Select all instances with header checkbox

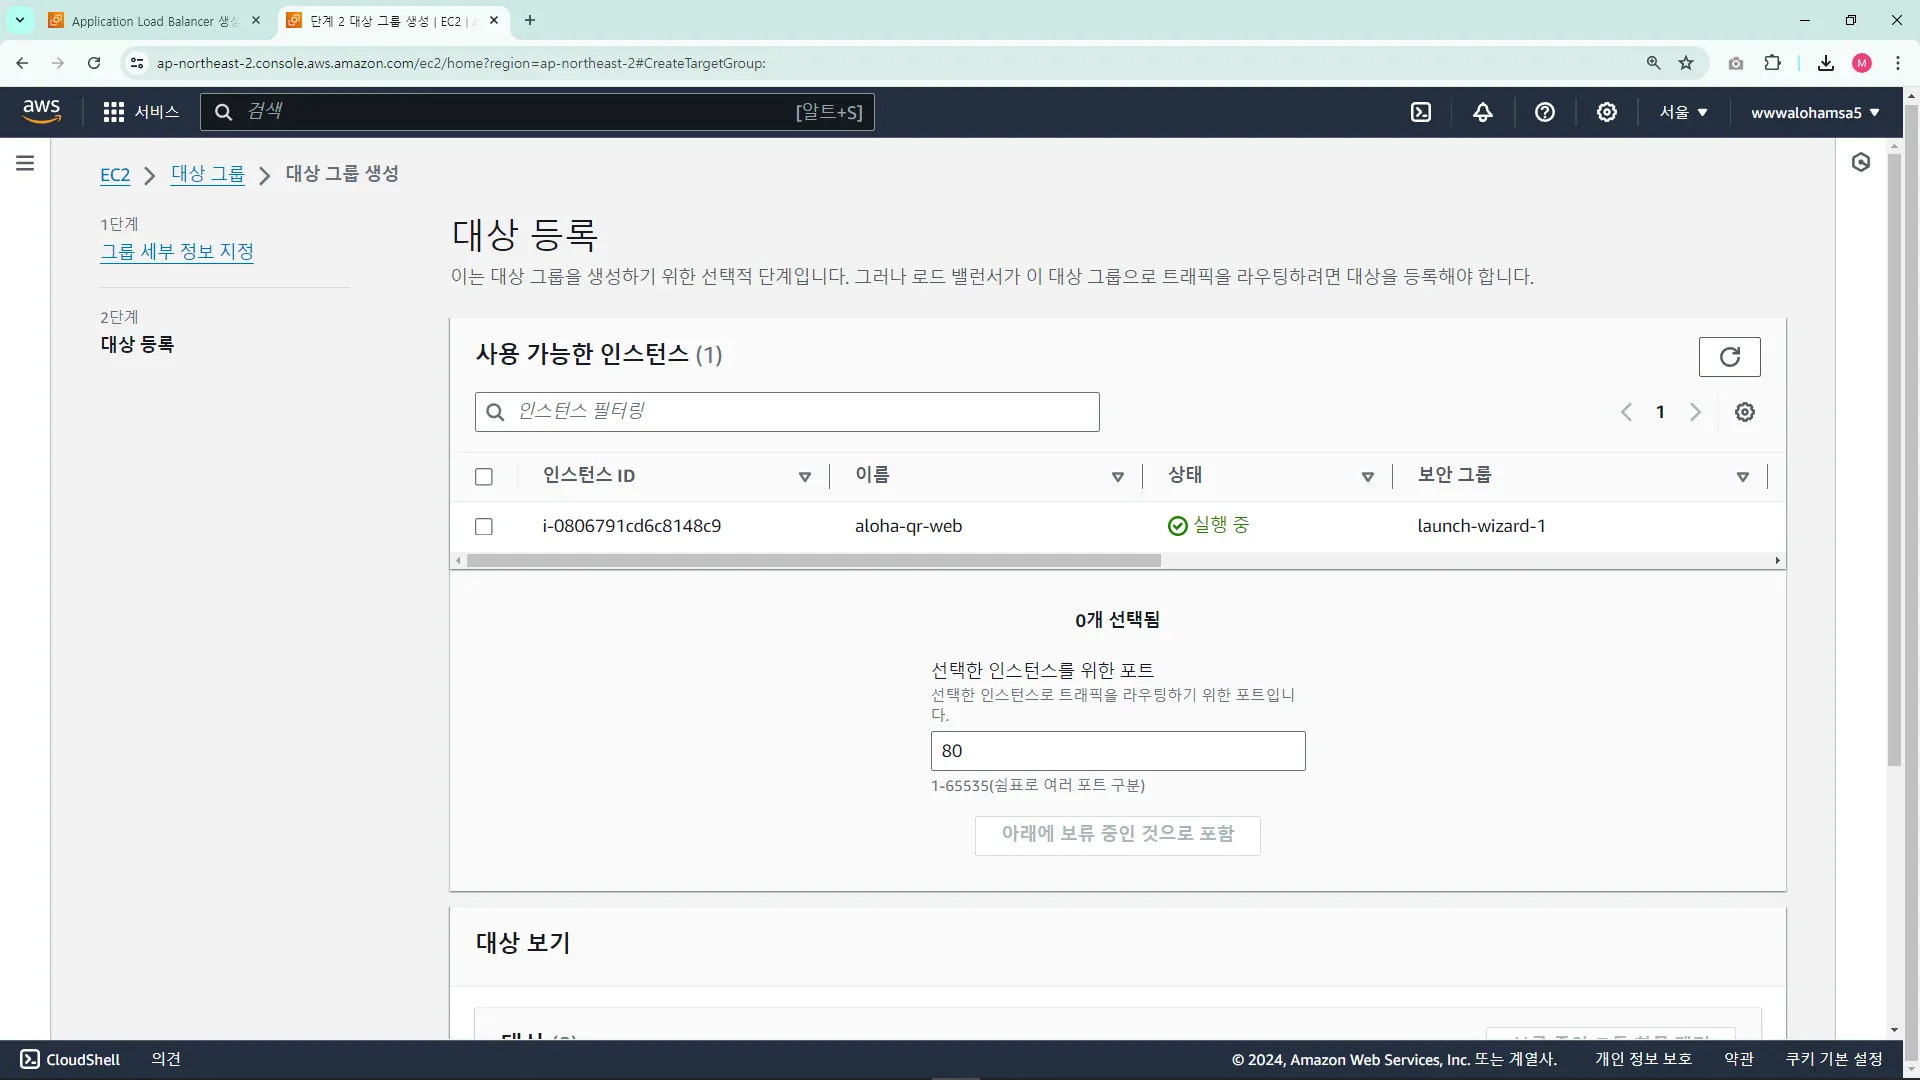pyautogui.click(x=484, y=477)
